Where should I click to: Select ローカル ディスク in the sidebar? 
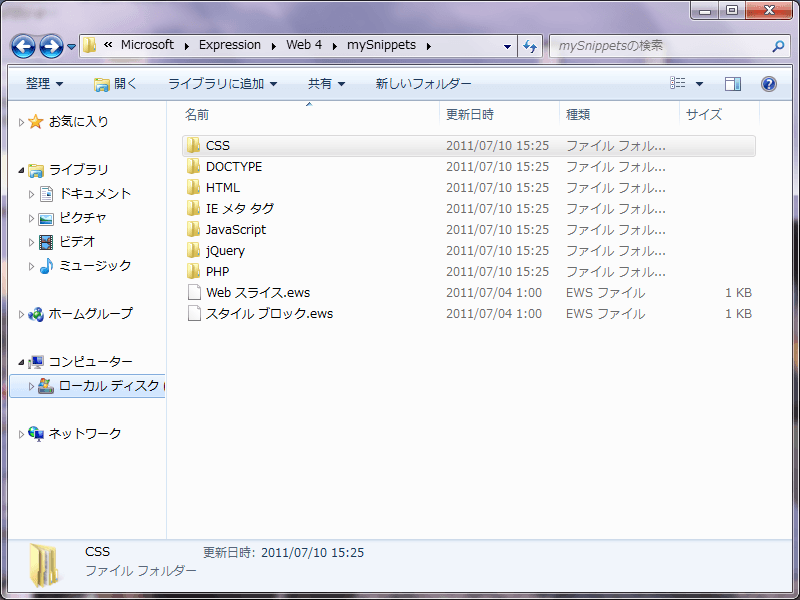[87, 386]
